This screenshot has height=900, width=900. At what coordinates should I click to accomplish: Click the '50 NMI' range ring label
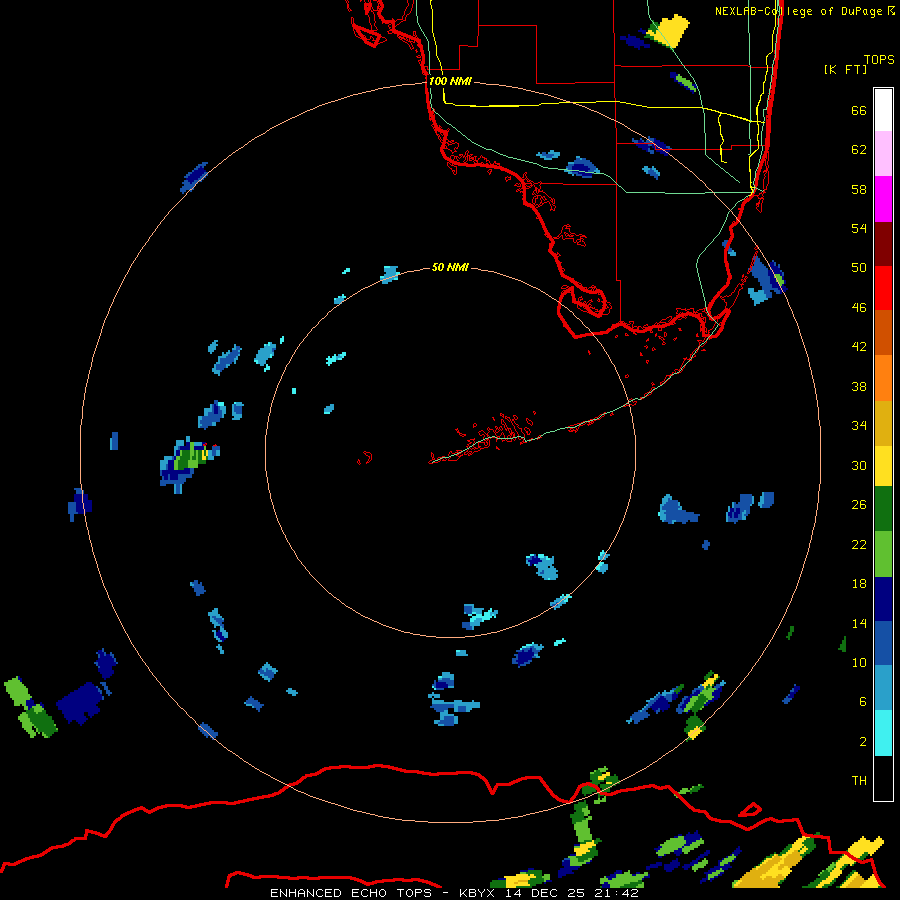point(450,267)
